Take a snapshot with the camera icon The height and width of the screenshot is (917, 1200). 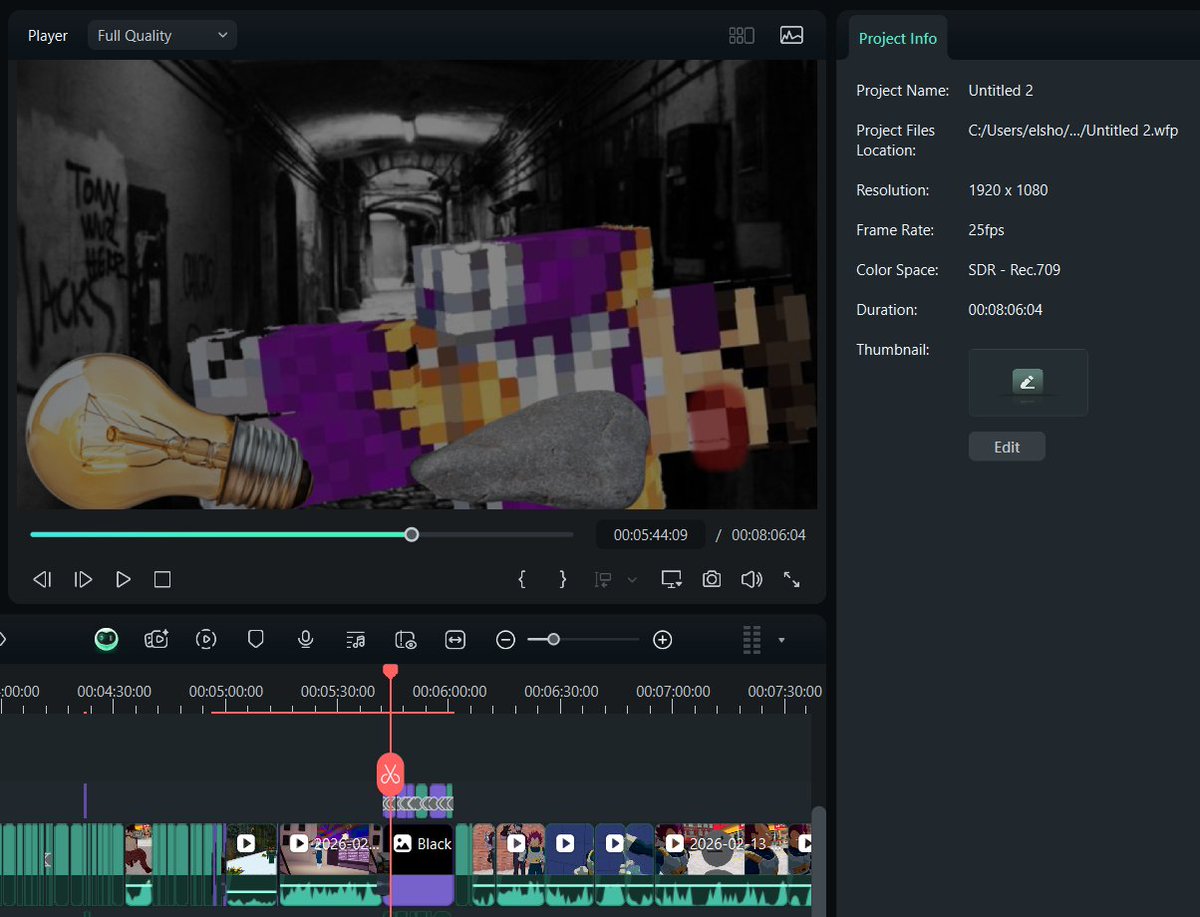point(711,579)
